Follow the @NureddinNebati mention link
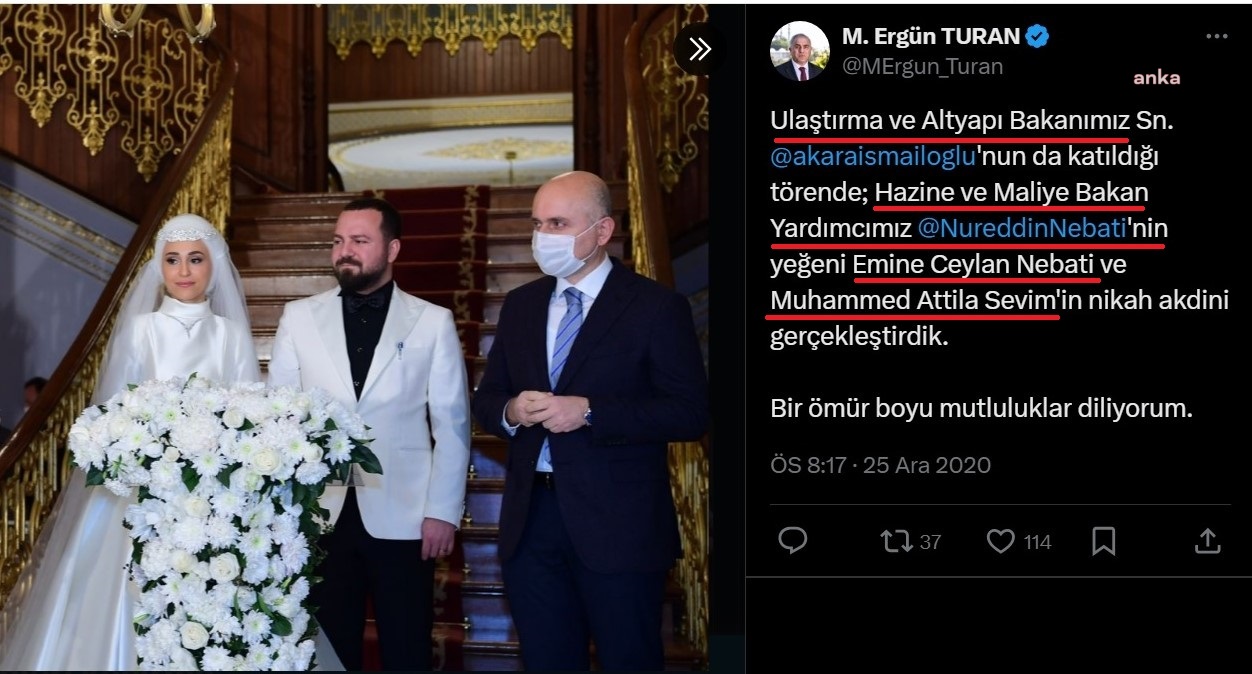1252x674 pixels. click(1022, 228)
